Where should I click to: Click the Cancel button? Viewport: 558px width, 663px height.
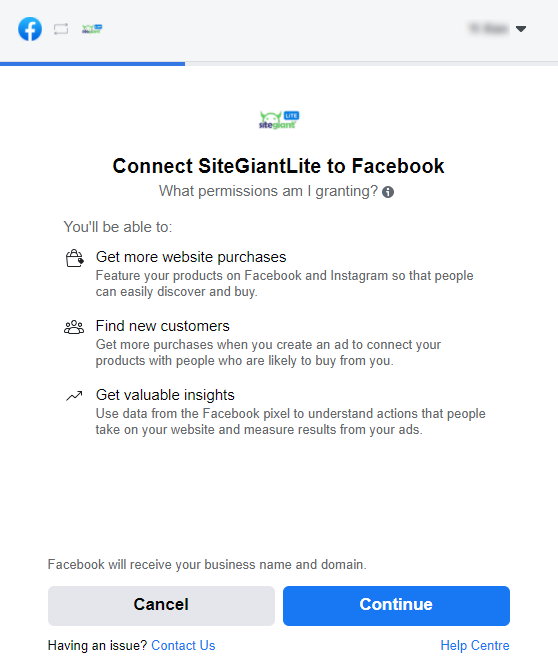(161, 605)
